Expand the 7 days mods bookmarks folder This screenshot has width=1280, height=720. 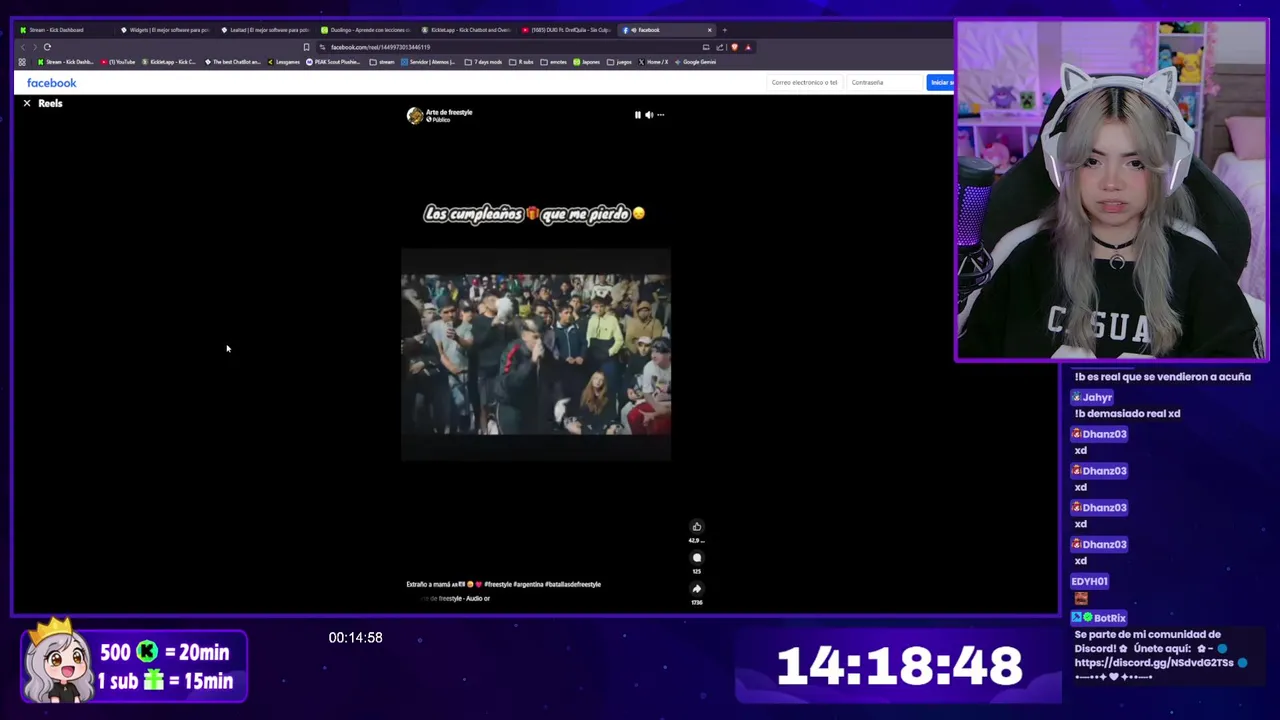(x=483, y=62)
